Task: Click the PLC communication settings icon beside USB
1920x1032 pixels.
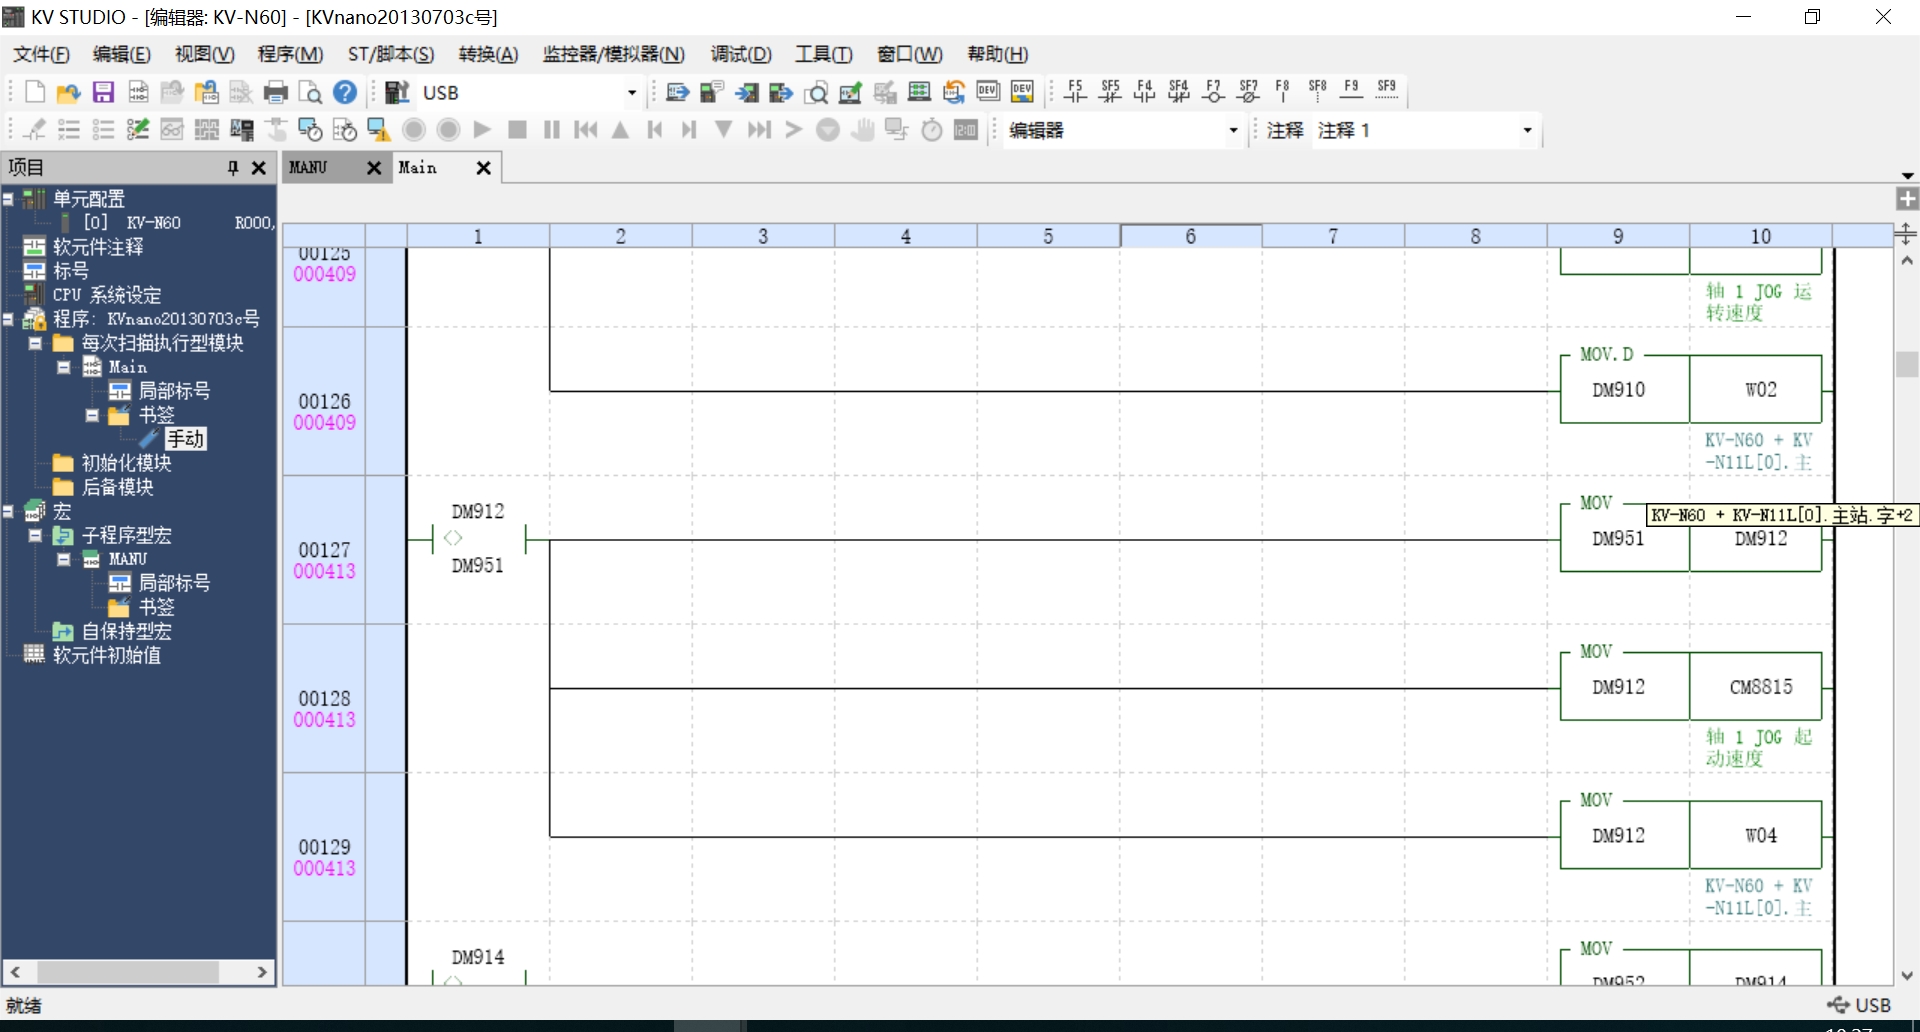Action: click(x=397, y=93)
